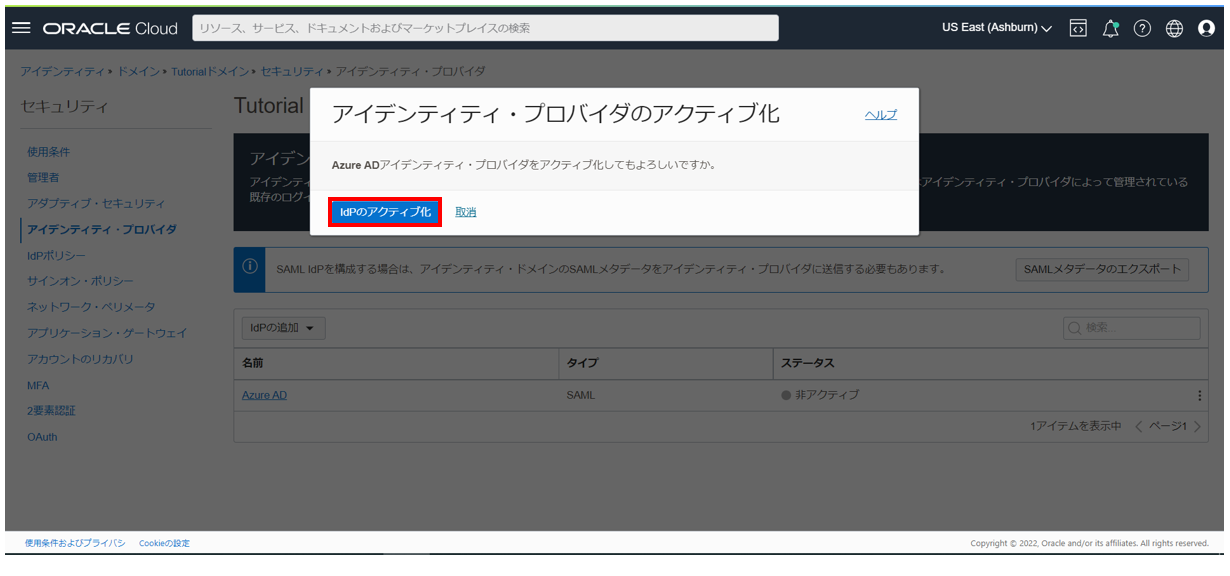This screenshot has height=576, width=1230.
Task: Open the notifications bell
Action: [x=1110, y=28]
